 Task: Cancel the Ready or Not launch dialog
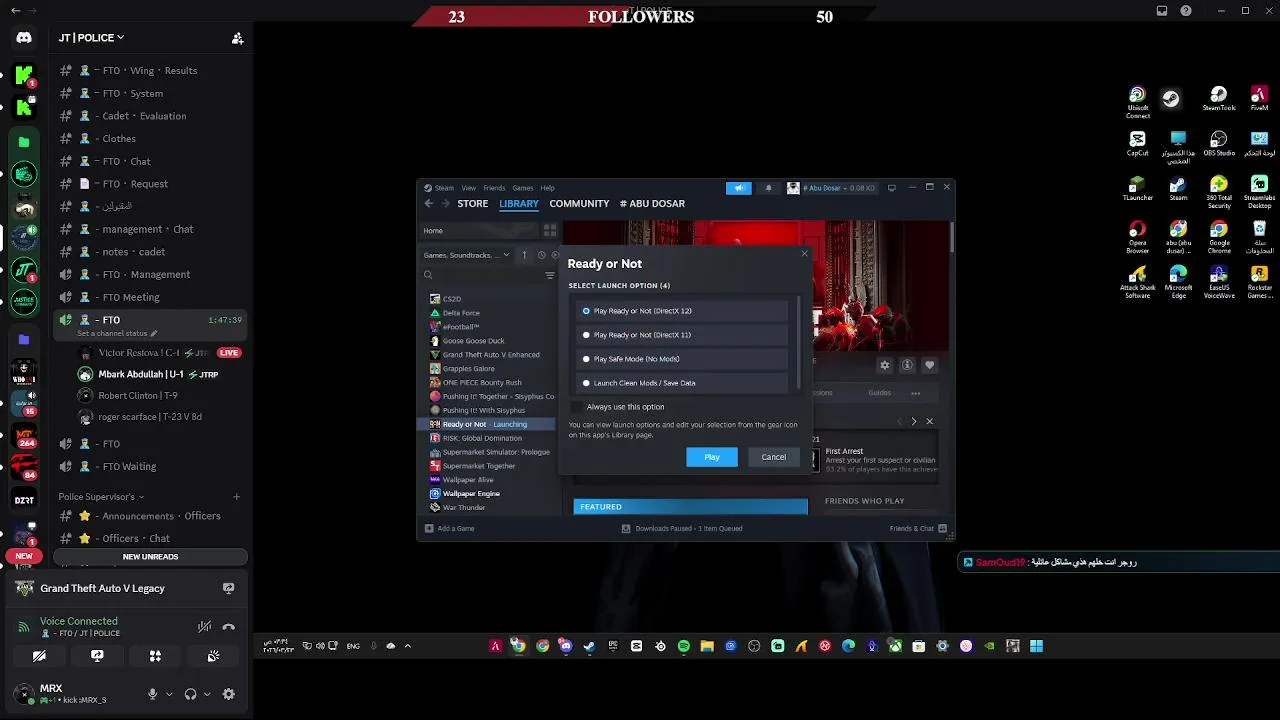tap(774, 457)
